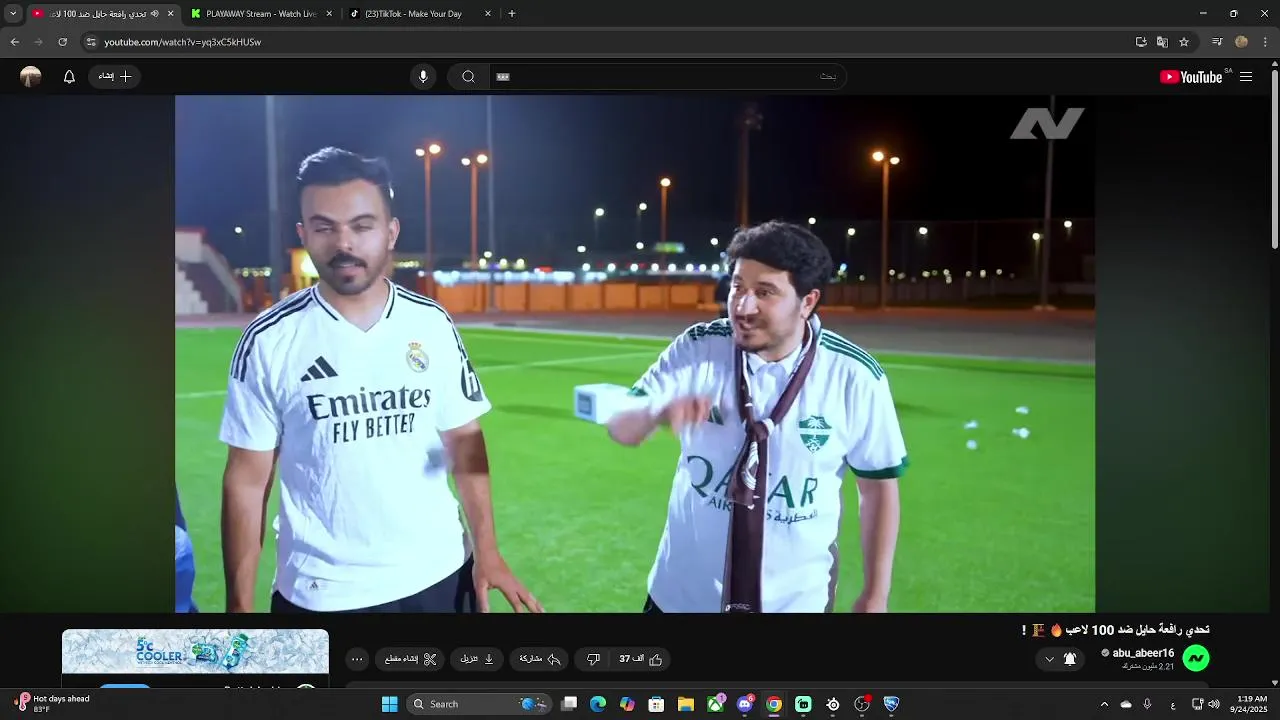Translate this page icon
Screen dimensions: 1280x720
(1162, 42)
